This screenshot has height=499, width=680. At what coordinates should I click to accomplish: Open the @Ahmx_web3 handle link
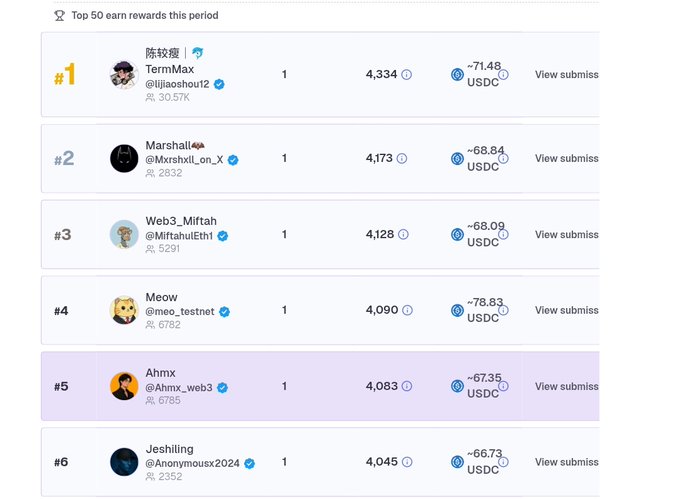click(179, 388)
